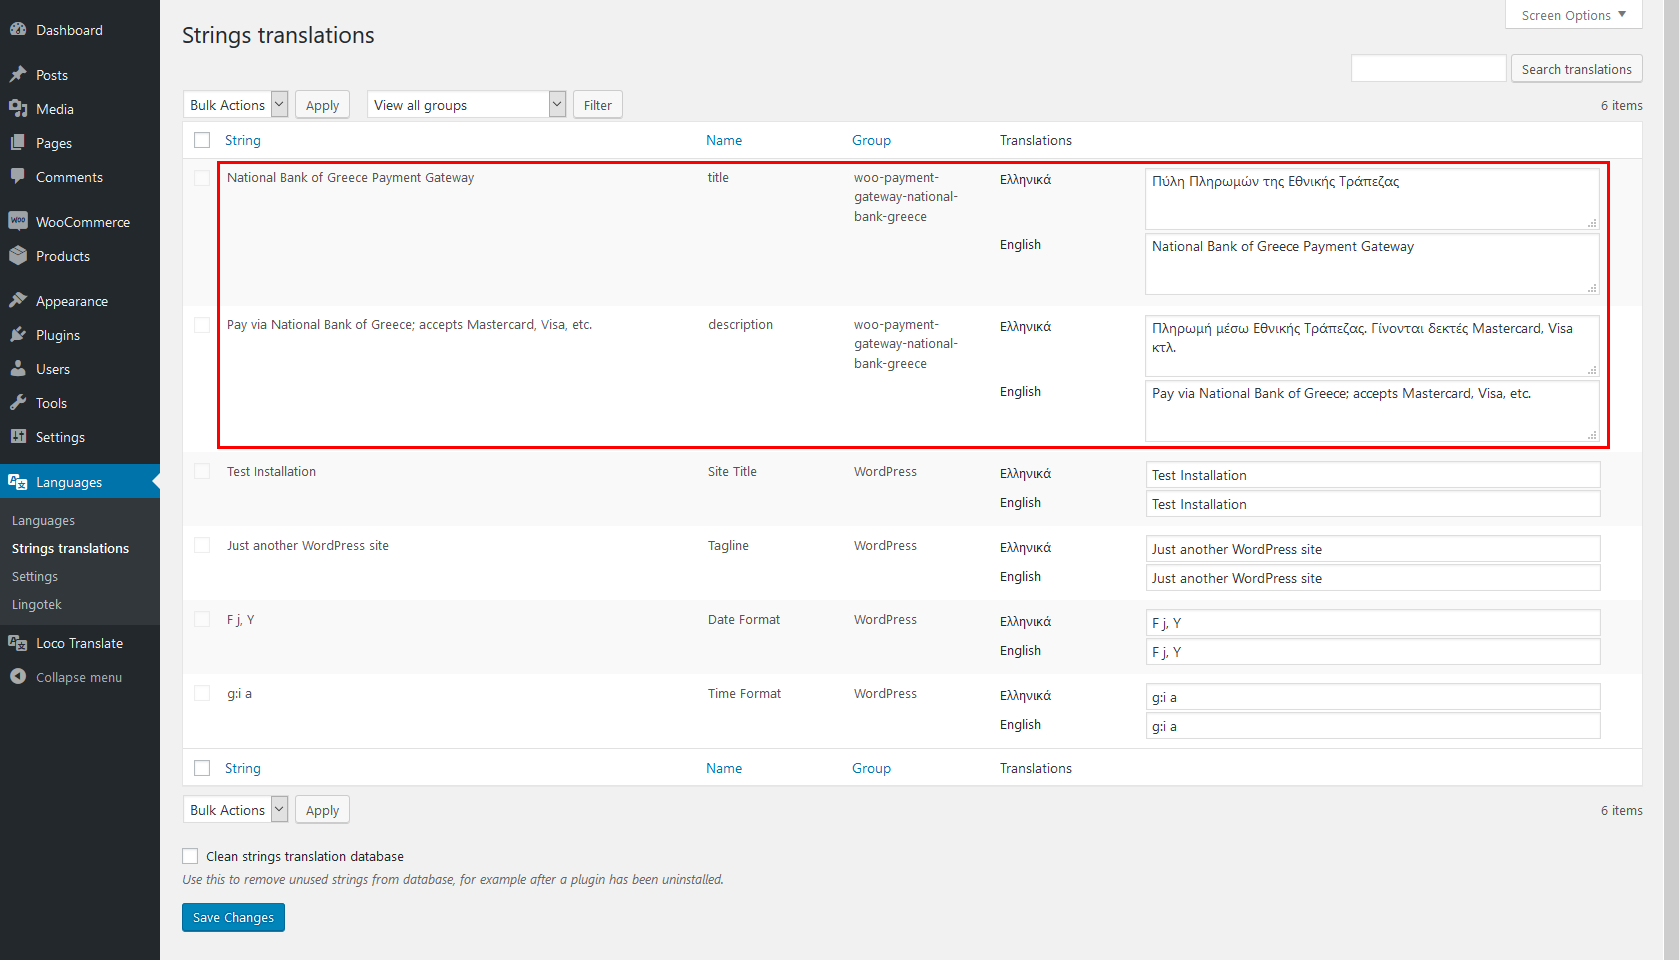Click the Posts pushpin icon
Image resolution: width=1680 pixels, height=960 pixels.
18,75
